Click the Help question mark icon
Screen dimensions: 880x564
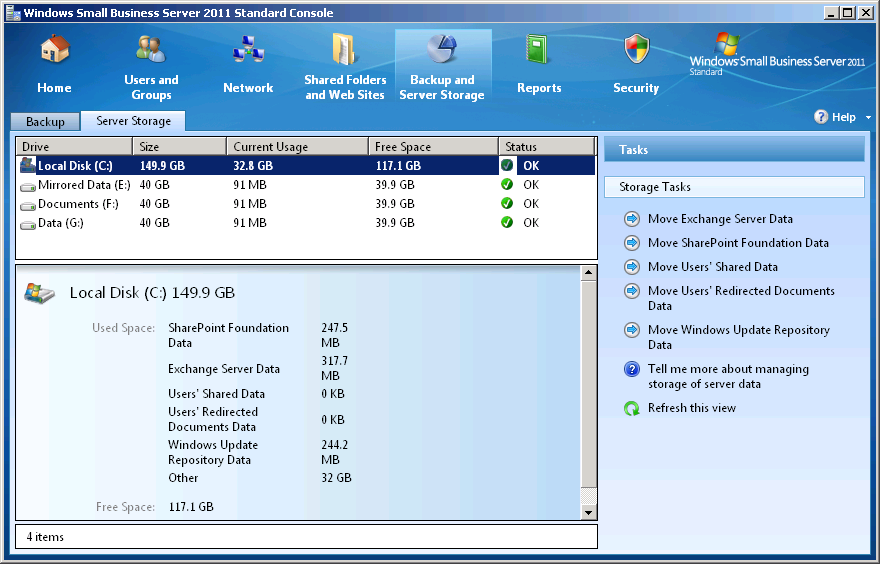point(821,117)
